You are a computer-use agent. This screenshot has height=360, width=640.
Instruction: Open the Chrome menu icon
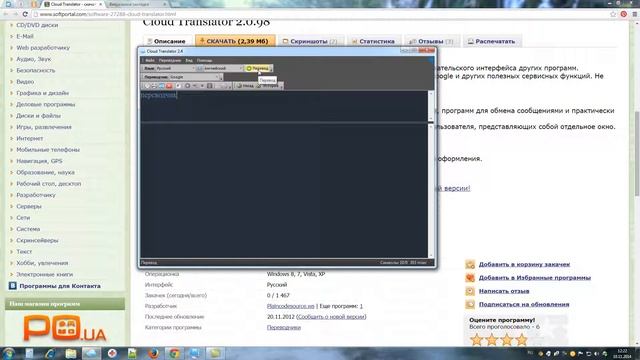coord(635,14)
